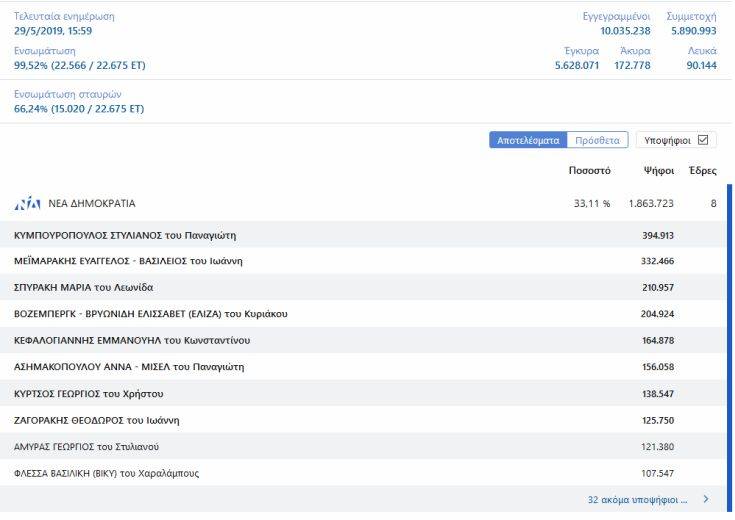
Task: Click the Ψήφοι column header
Action: (658, 171)
